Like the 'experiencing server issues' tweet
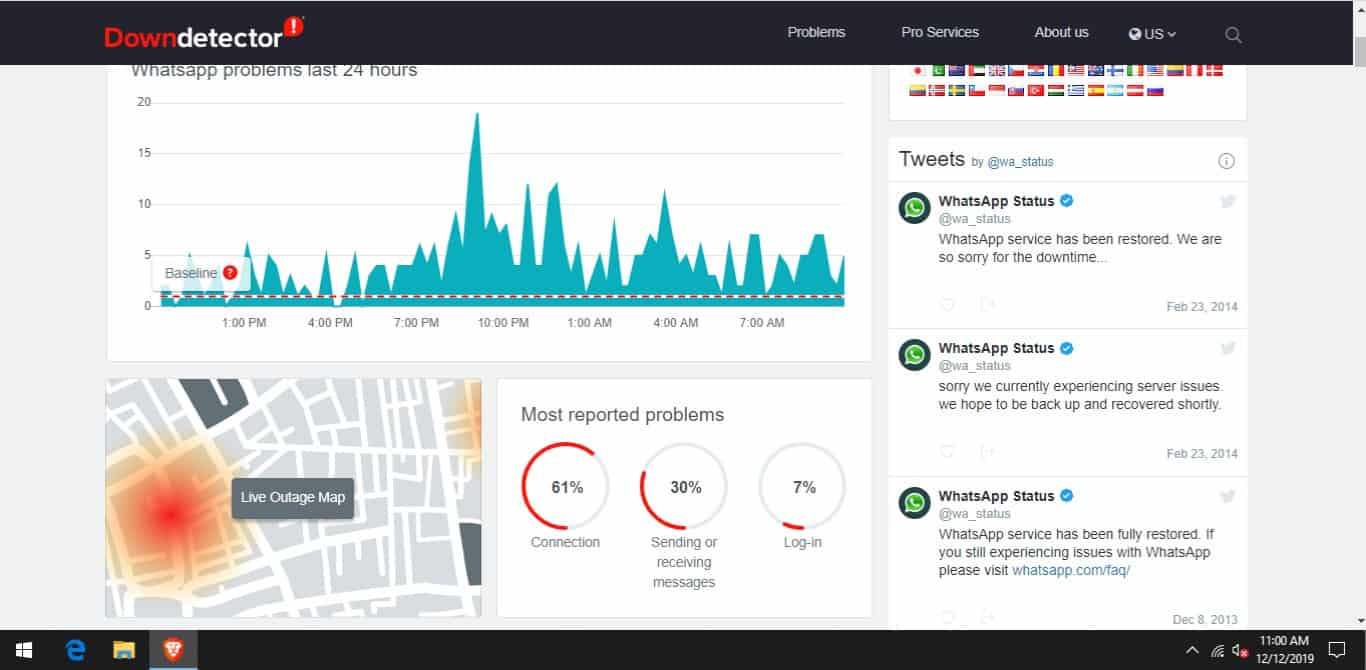1366x670 pixels. (x=947, y=452)
